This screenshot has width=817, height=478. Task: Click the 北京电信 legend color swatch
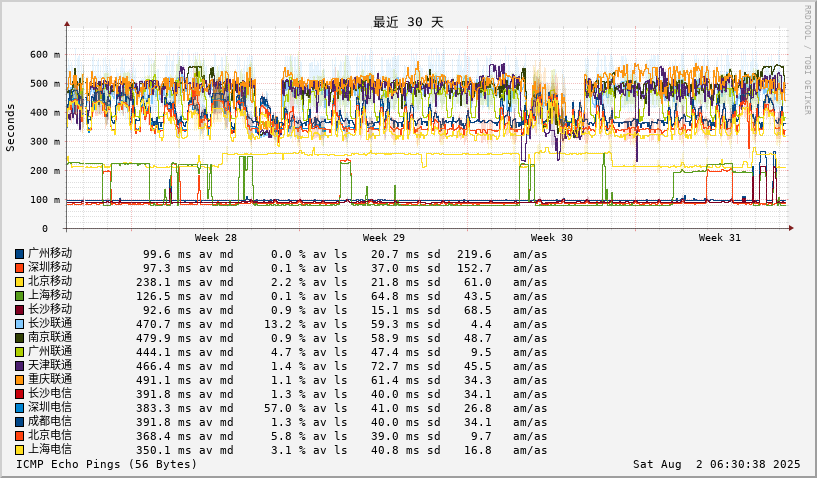(x=19, y=437)
